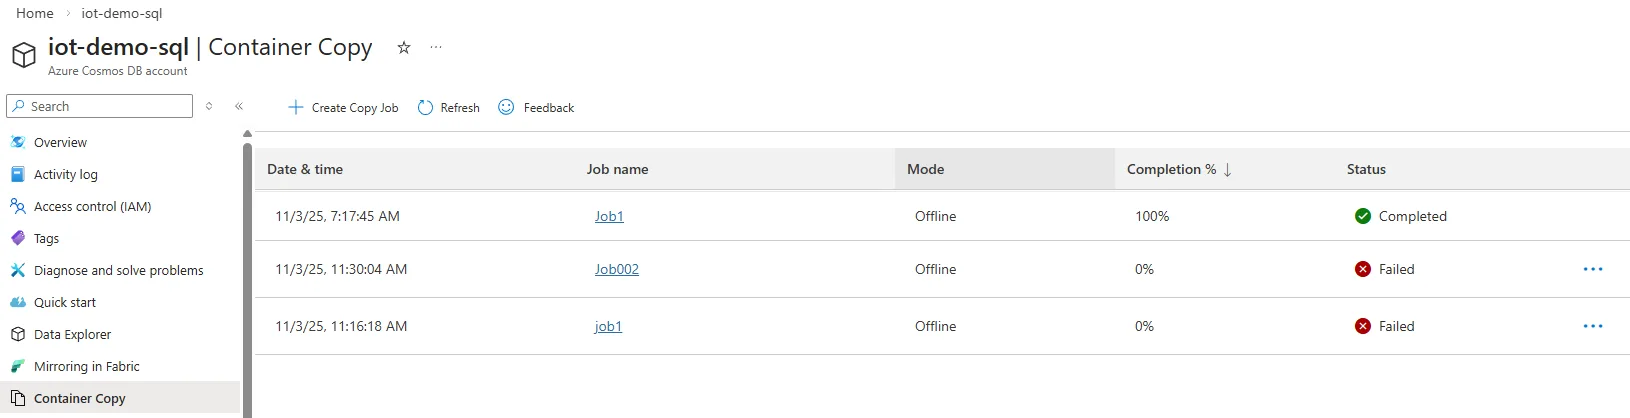Open the more options ellipsis beside the title

click(x=436, y=48)
